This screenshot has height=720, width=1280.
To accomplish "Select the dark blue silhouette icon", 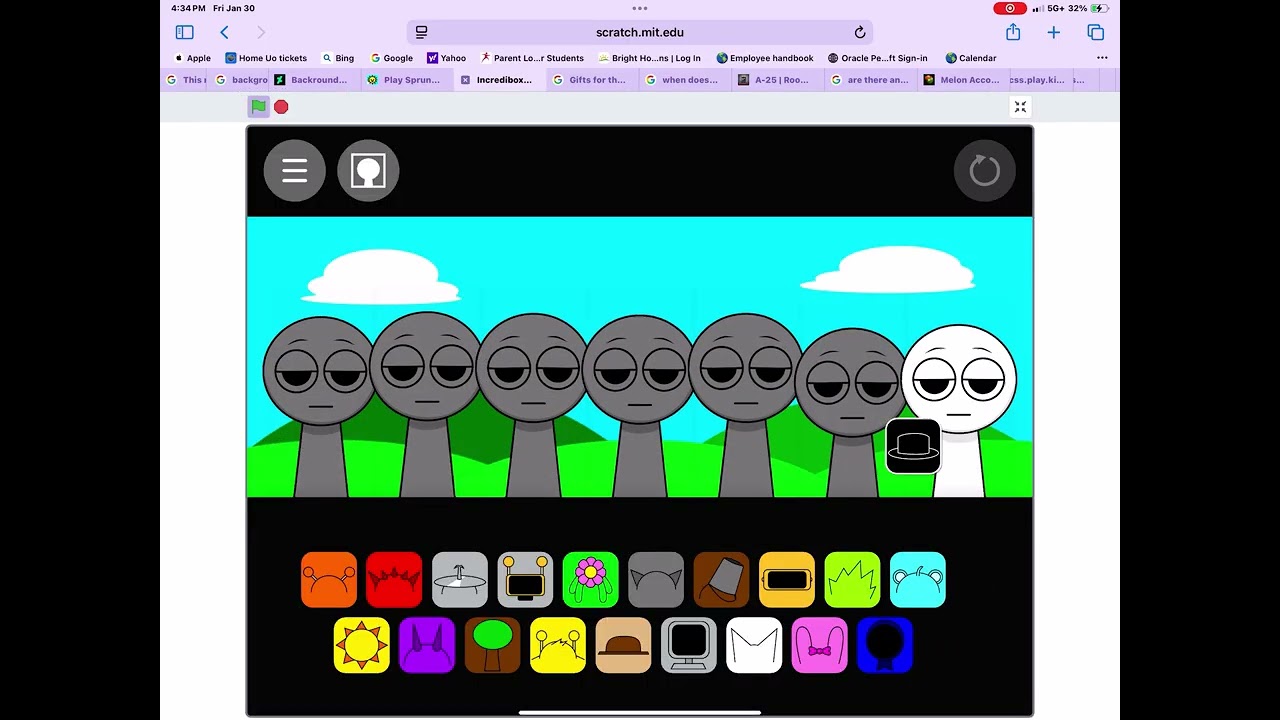I will pyautogui.click(x=885, y=645).
